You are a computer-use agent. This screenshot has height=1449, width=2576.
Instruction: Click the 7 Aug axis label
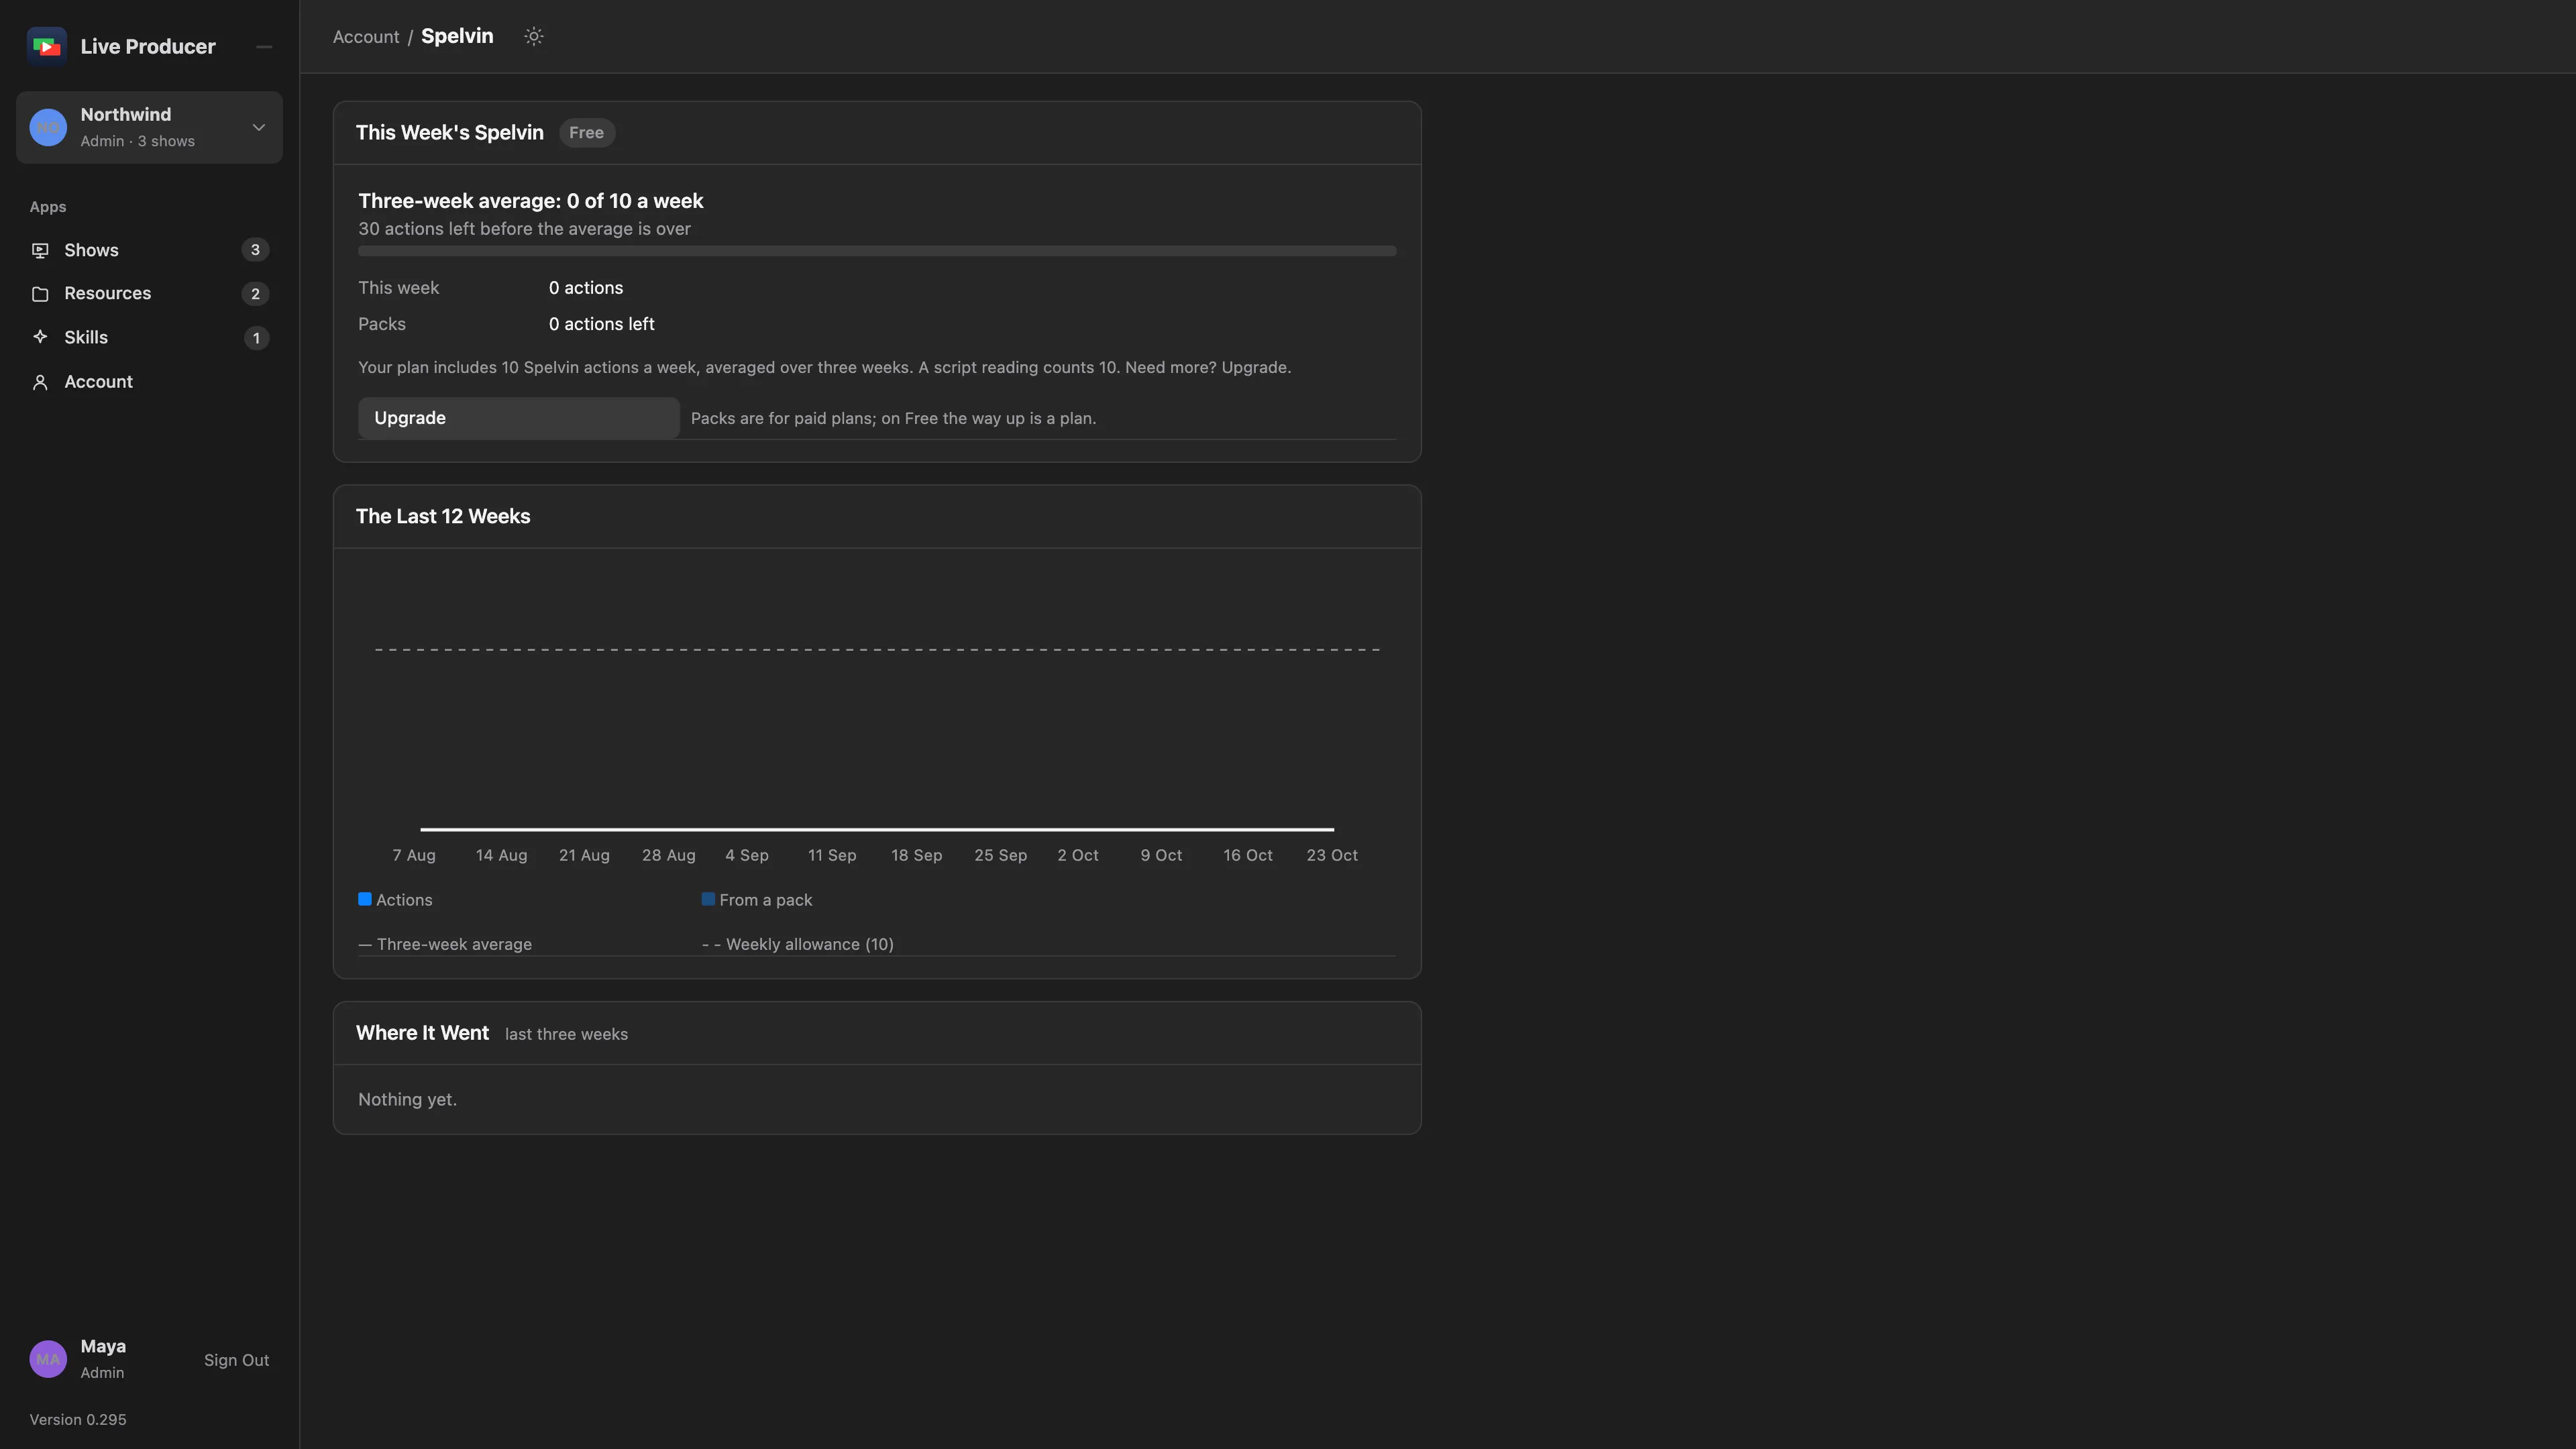(x=414, y=855)
